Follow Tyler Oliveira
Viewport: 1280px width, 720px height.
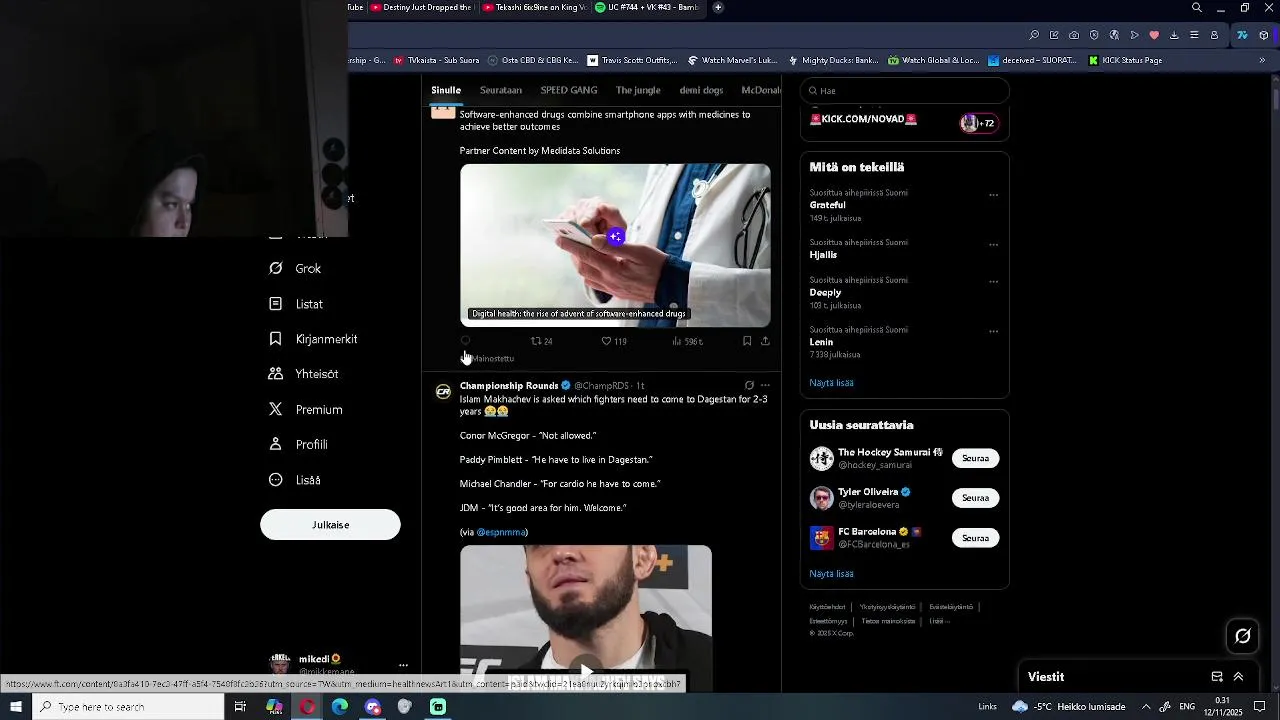point(975,498)
